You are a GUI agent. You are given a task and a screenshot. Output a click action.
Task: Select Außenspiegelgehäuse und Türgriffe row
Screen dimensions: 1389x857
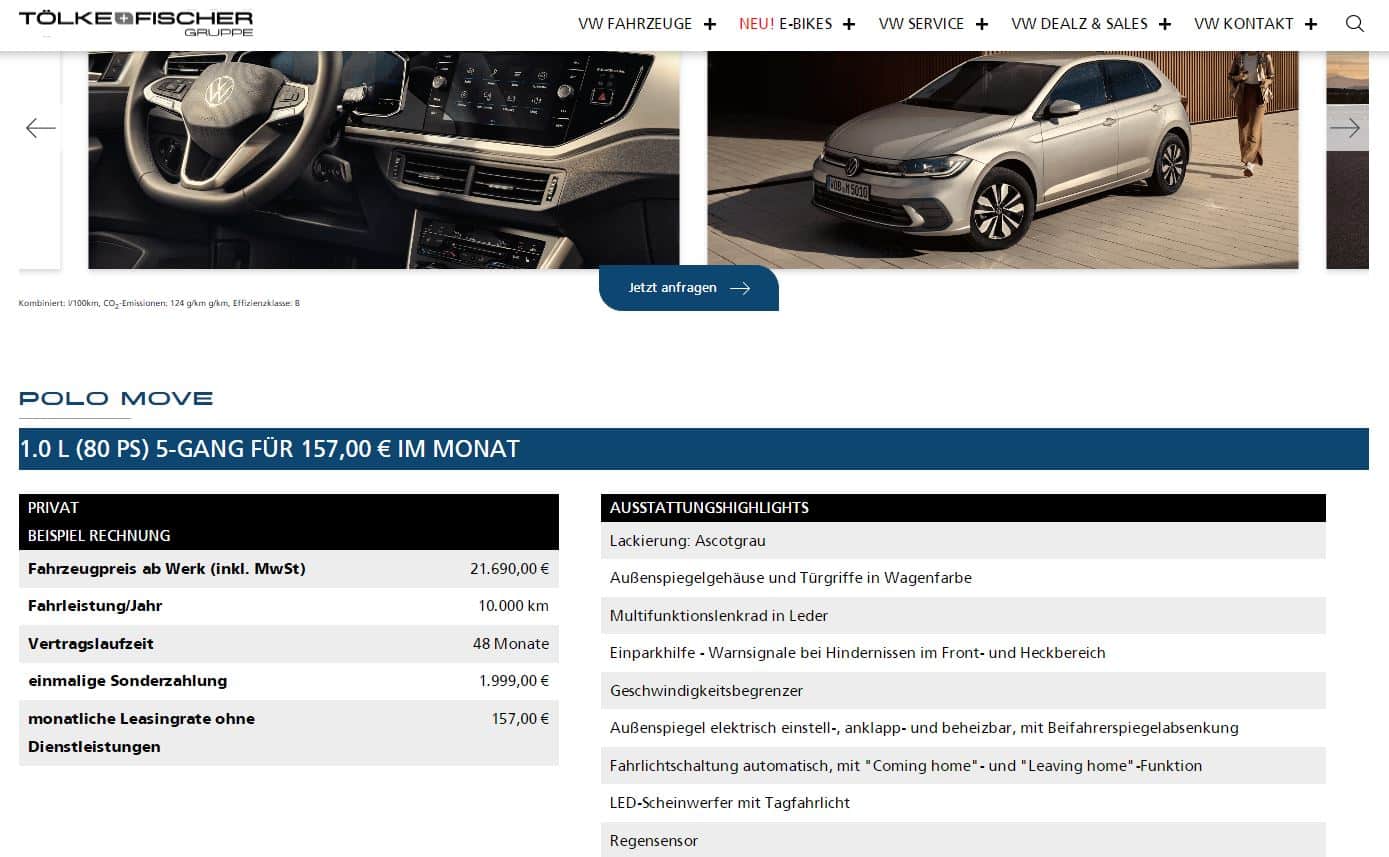[x=963, y=578]
